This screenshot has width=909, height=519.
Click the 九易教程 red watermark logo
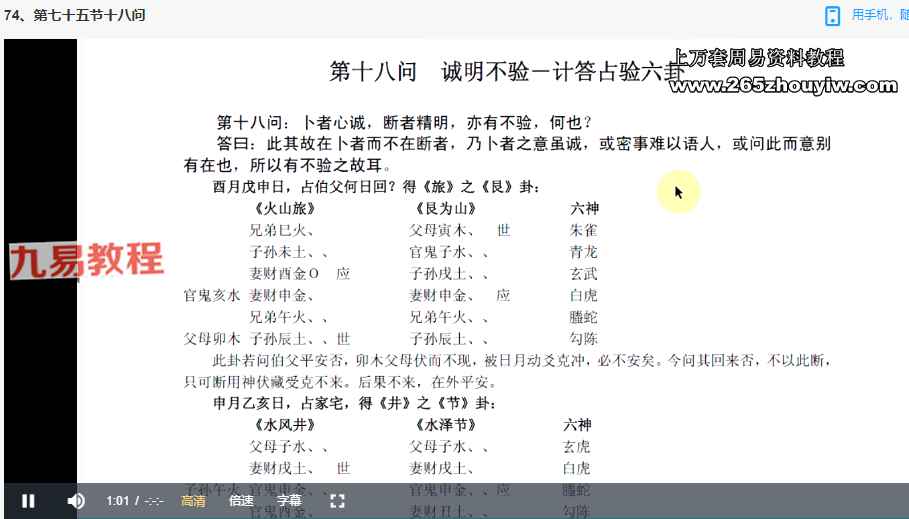click(x=87, y=260)
